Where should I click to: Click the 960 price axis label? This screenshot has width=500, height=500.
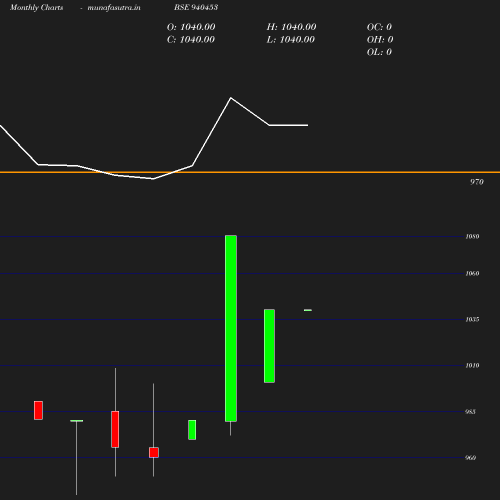pyautogui.click(x=470, y=458)
